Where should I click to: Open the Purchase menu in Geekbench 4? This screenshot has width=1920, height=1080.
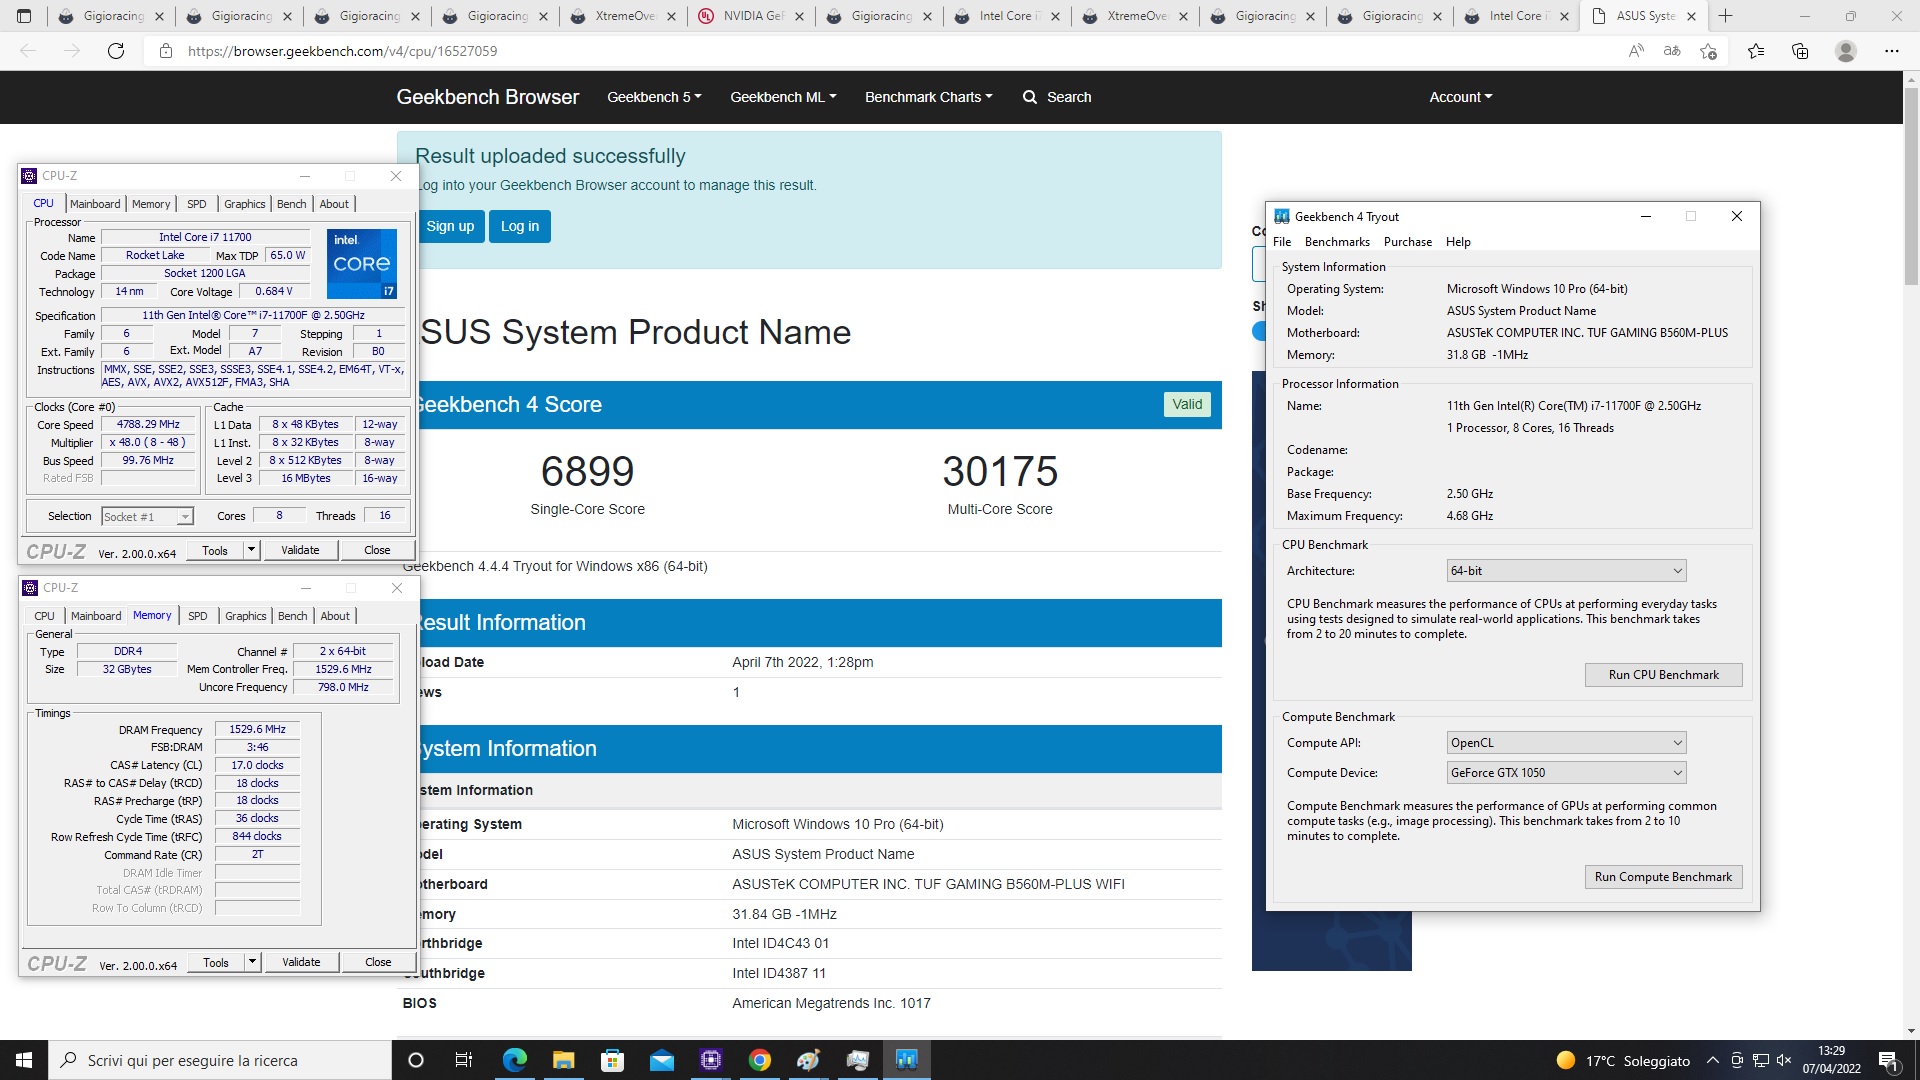click(x=1407, y=242)
